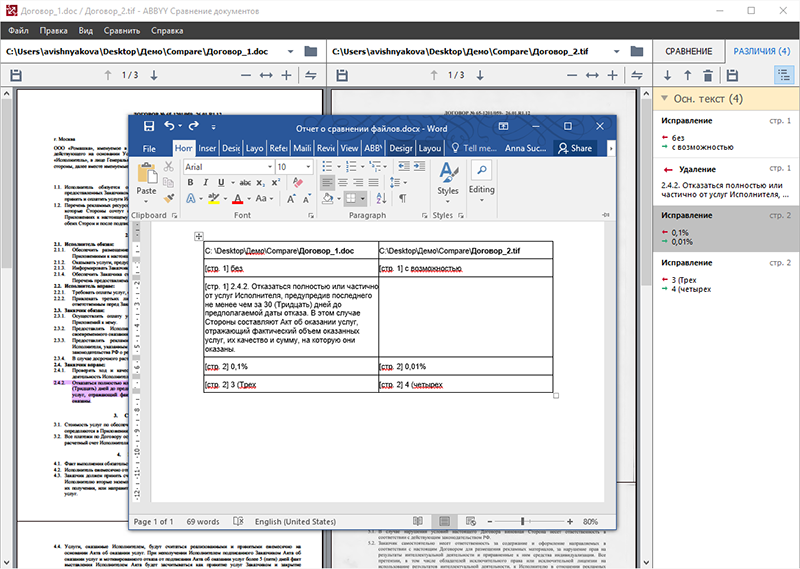Open Файл menu in ABBYY
The width and height of the screenshot is (800, 569).
(18, 31)
